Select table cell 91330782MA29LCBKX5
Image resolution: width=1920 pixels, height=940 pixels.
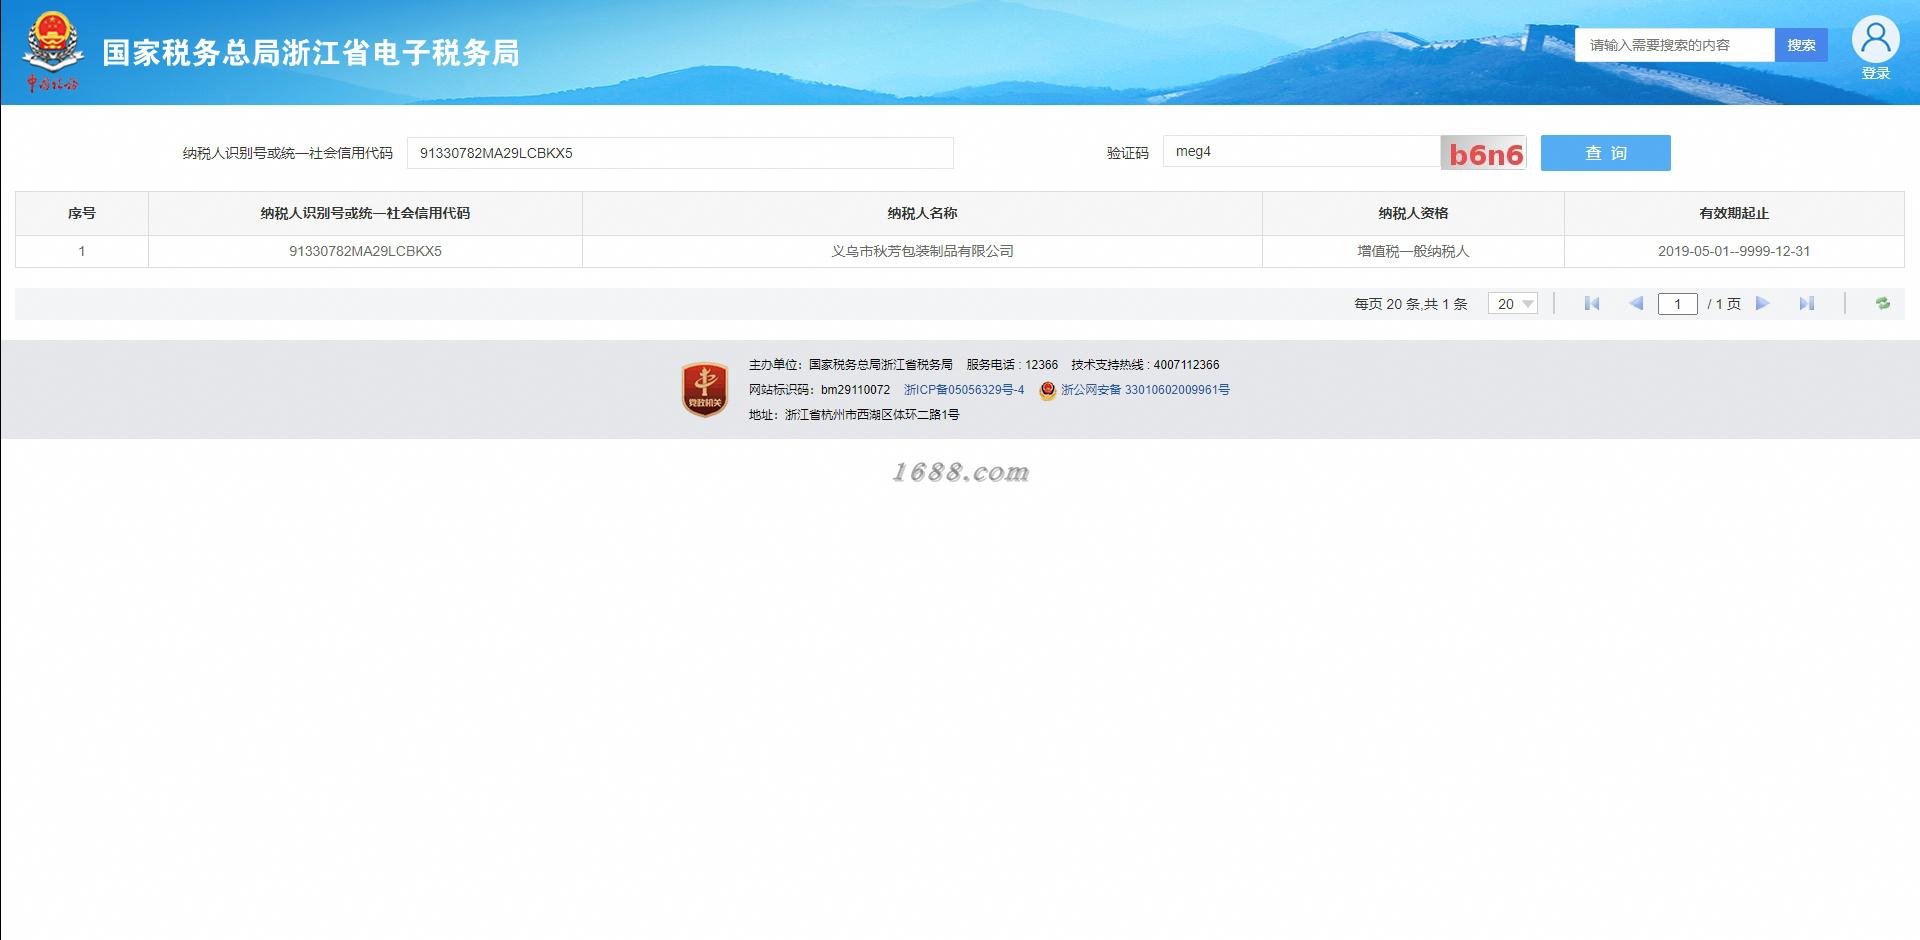[365, 251]
